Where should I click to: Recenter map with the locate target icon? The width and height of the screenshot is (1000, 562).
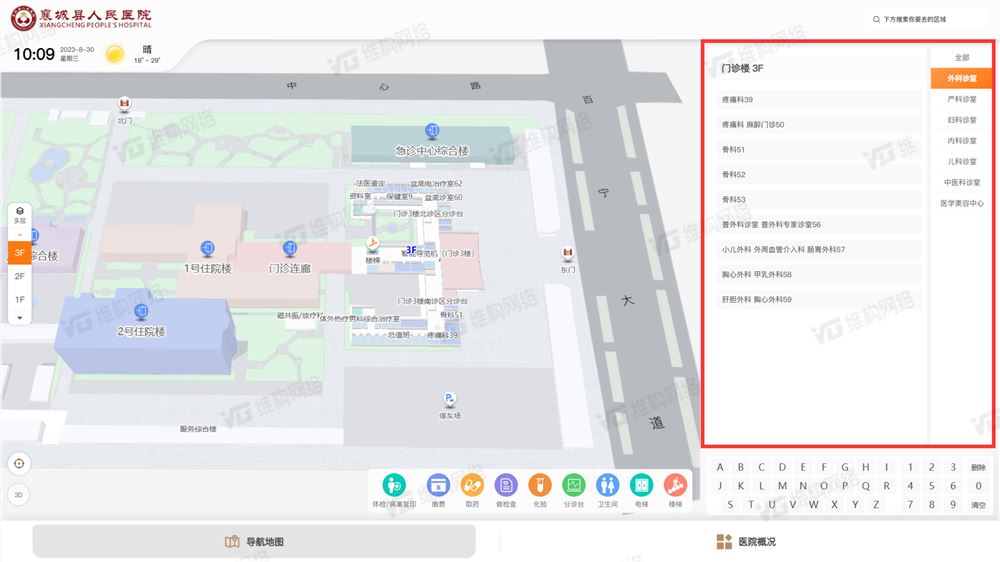click(19, 463)
